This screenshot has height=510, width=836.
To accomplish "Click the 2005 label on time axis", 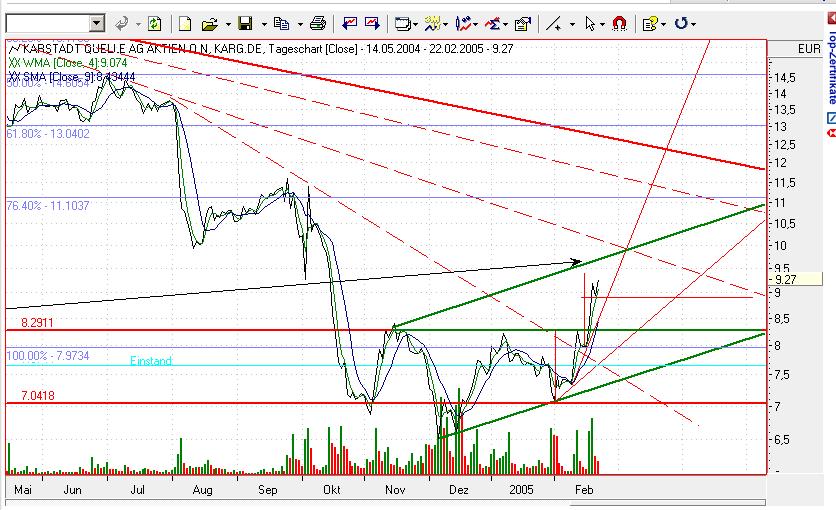I will (521, 490).
